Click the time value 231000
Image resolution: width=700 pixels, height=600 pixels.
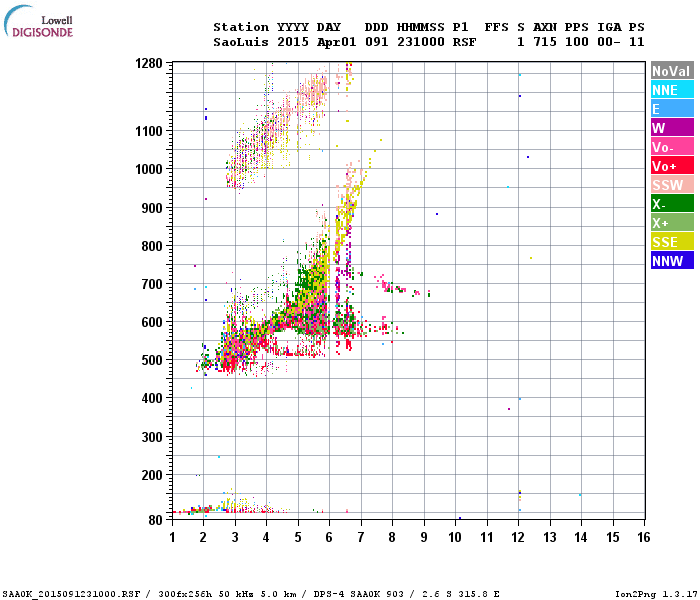pos(421,42)
